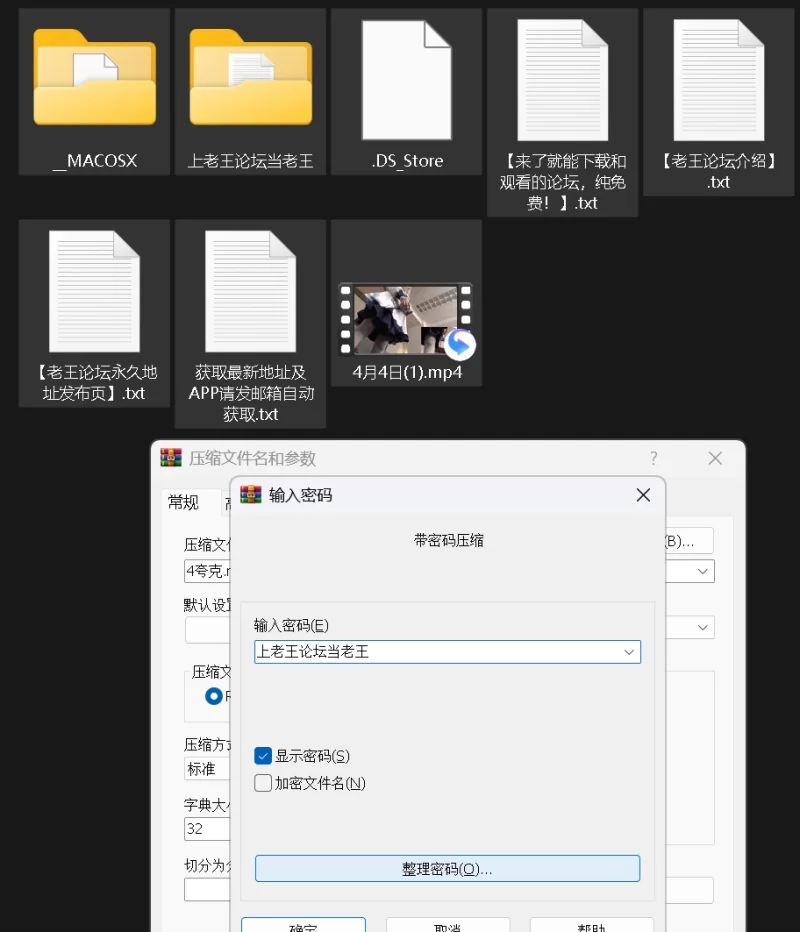800x932 pixels.
Task: Click the 整理密码 button
Action: coord(447,869)
